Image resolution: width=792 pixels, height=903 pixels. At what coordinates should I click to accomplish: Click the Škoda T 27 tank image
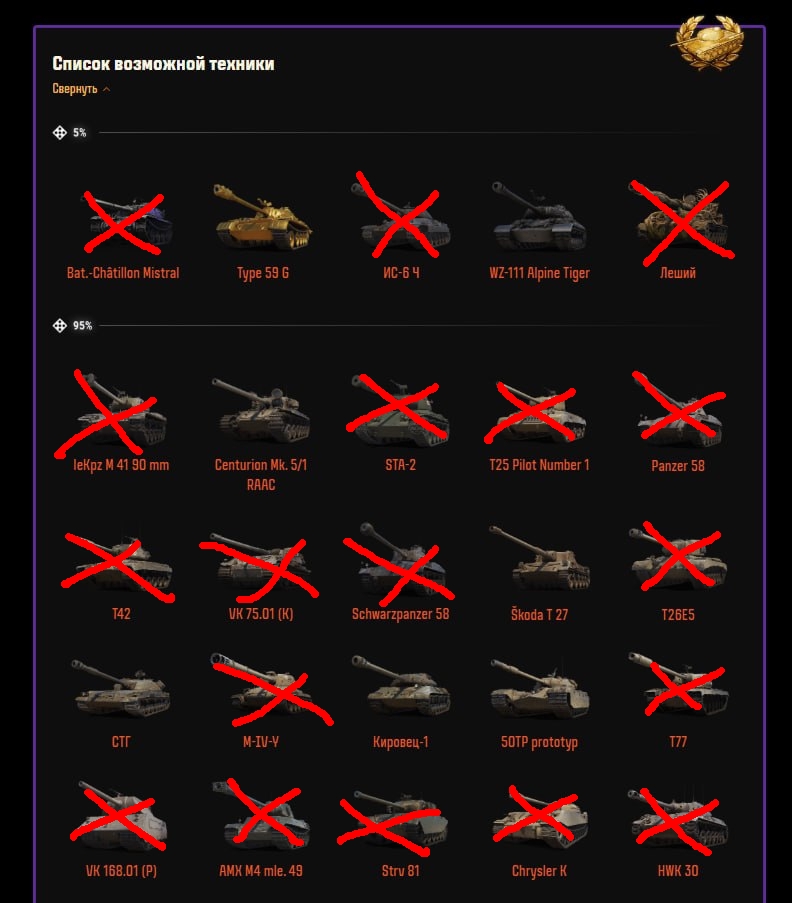(540, 559)
